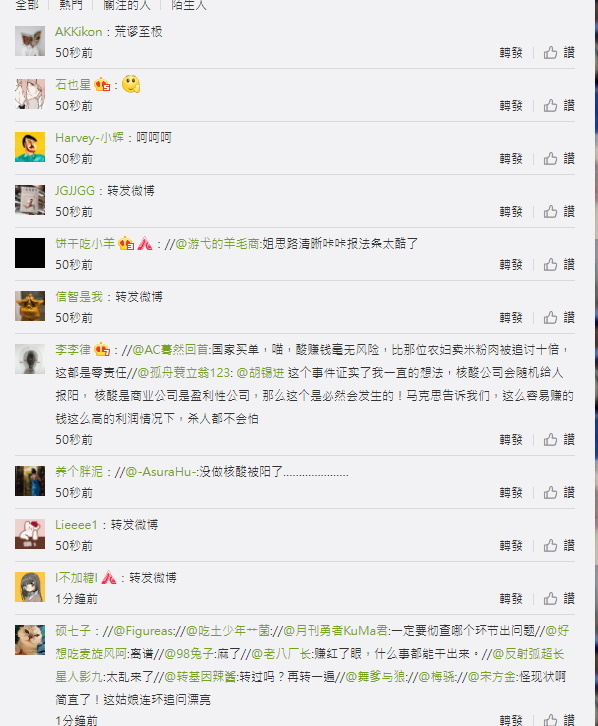Like AKKikon's comment with thumbs-up icon

click(x=550, y=52)
